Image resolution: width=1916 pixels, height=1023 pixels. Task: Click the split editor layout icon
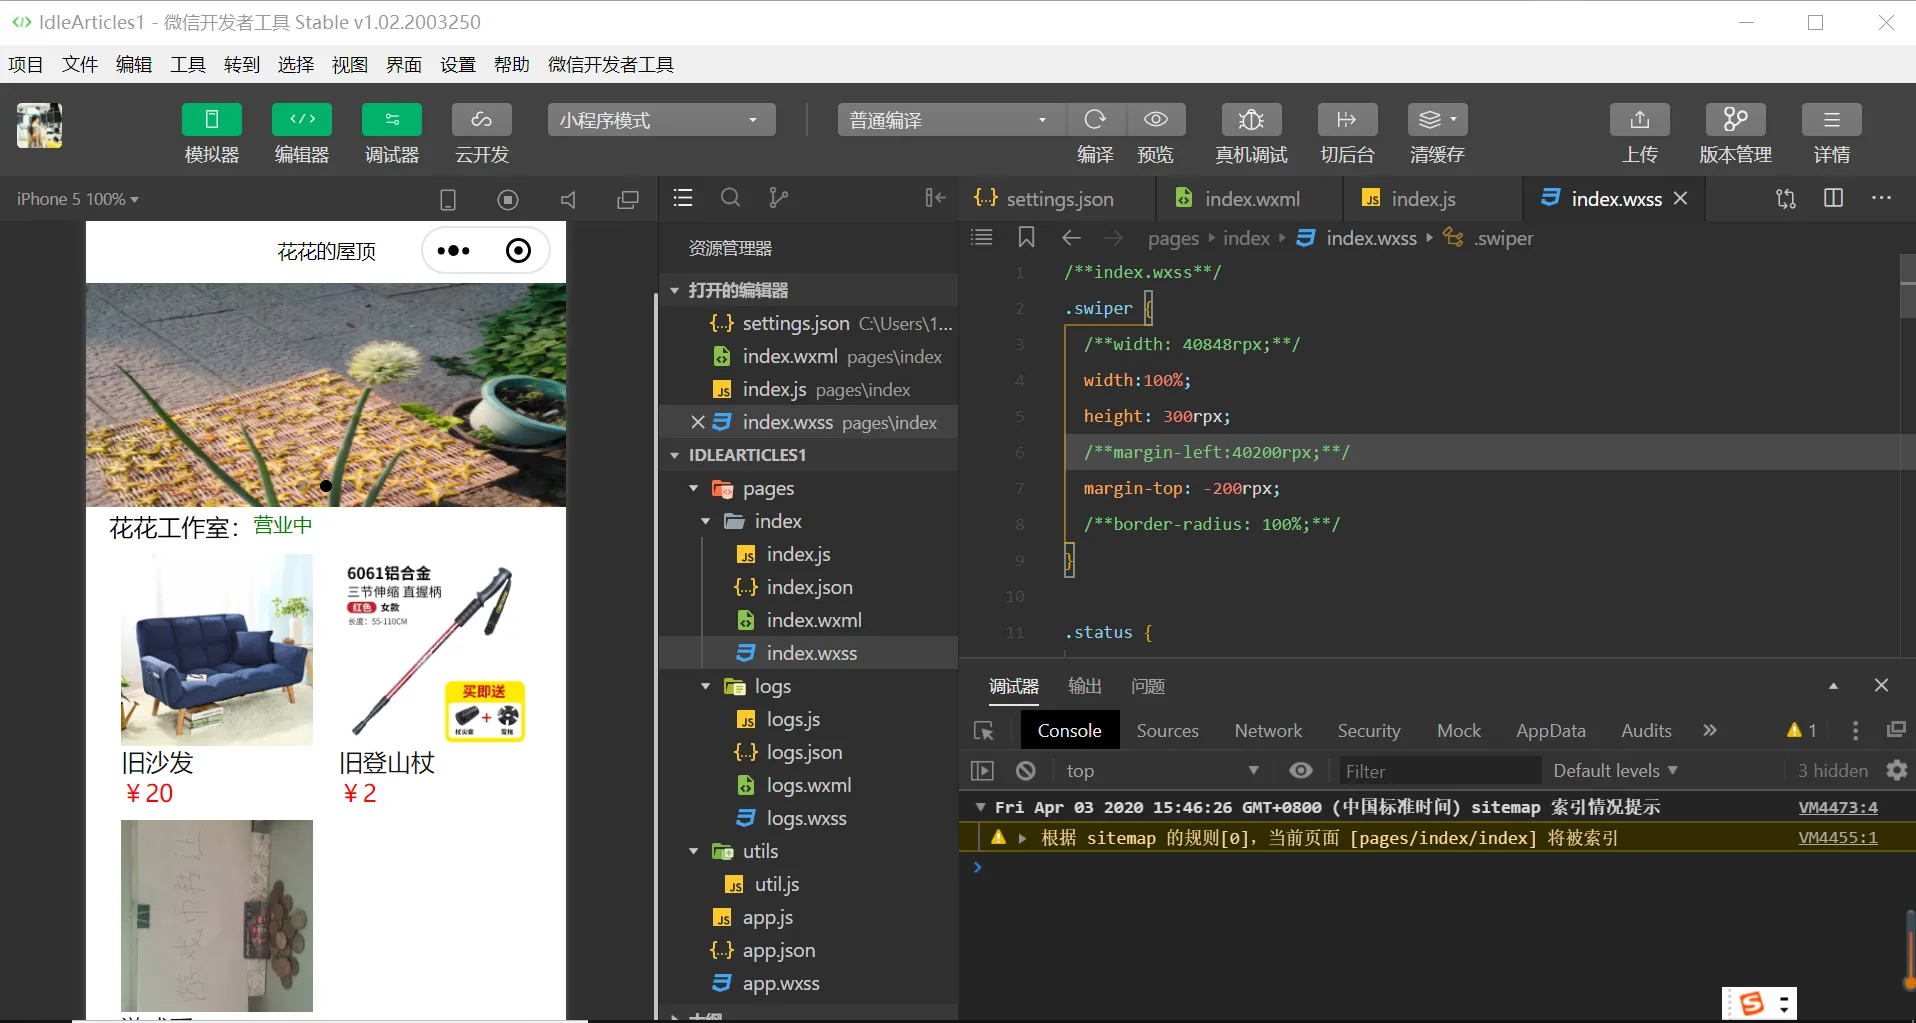(1833, 198)
